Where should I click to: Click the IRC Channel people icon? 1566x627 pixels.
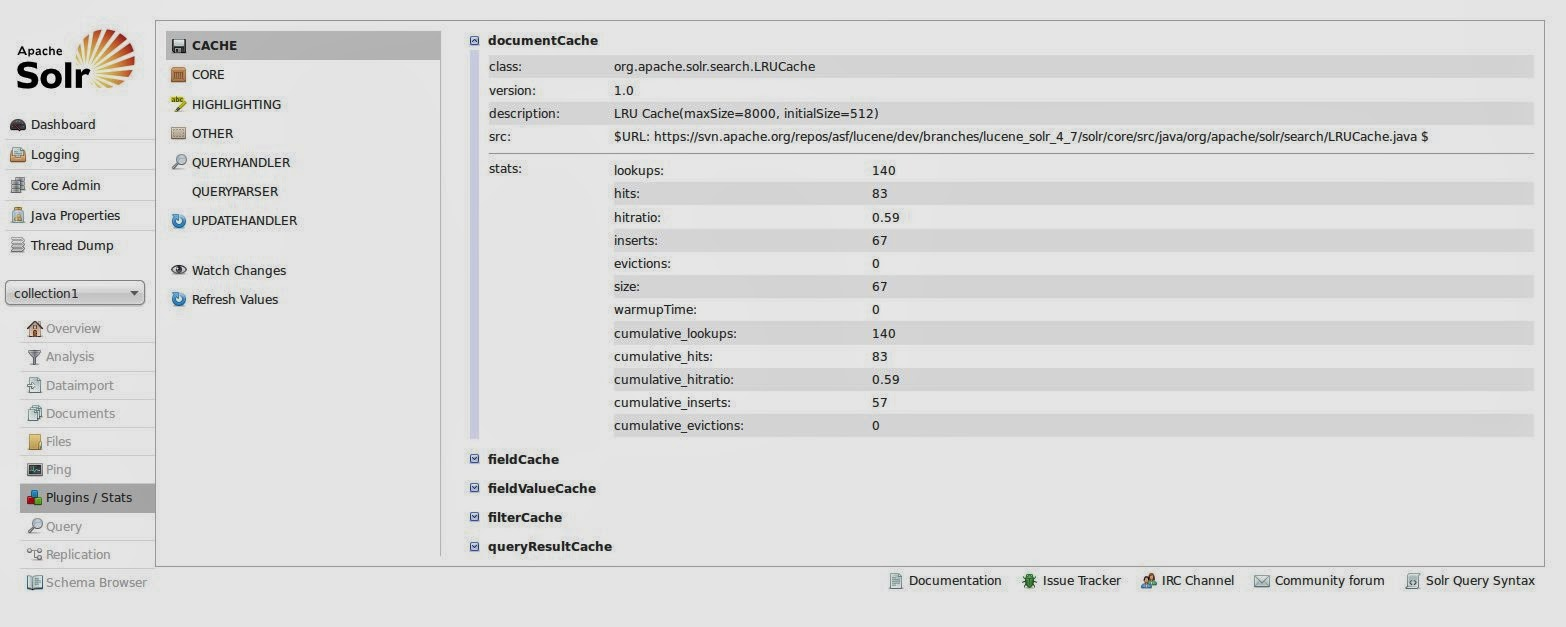click(x=1148, y=581)
